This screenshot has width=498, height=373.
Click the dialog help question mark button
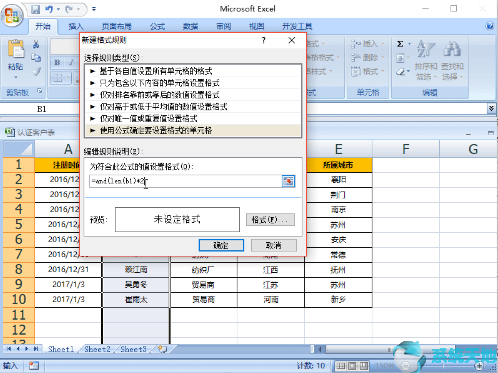tap(263, 40)
